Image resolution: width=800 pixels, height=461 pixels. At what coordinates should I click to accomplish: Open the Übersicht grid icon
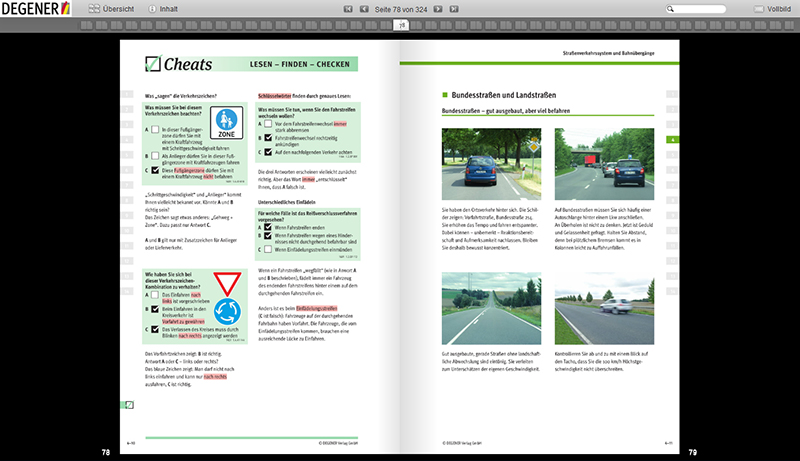click(x=94, y=9)
